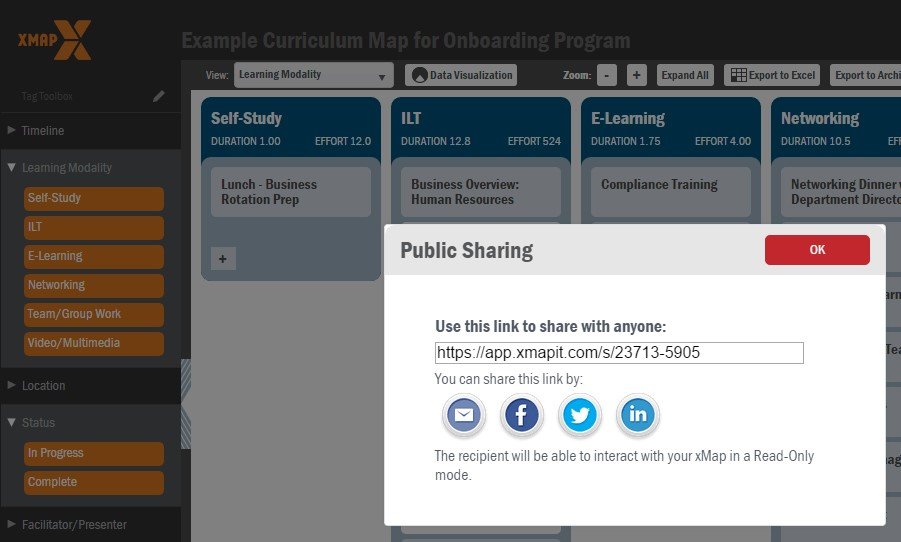Viewport: 901px width, 542px height.
Task: Click the sidebar collapse handle
Action: (x=186, y=404)
